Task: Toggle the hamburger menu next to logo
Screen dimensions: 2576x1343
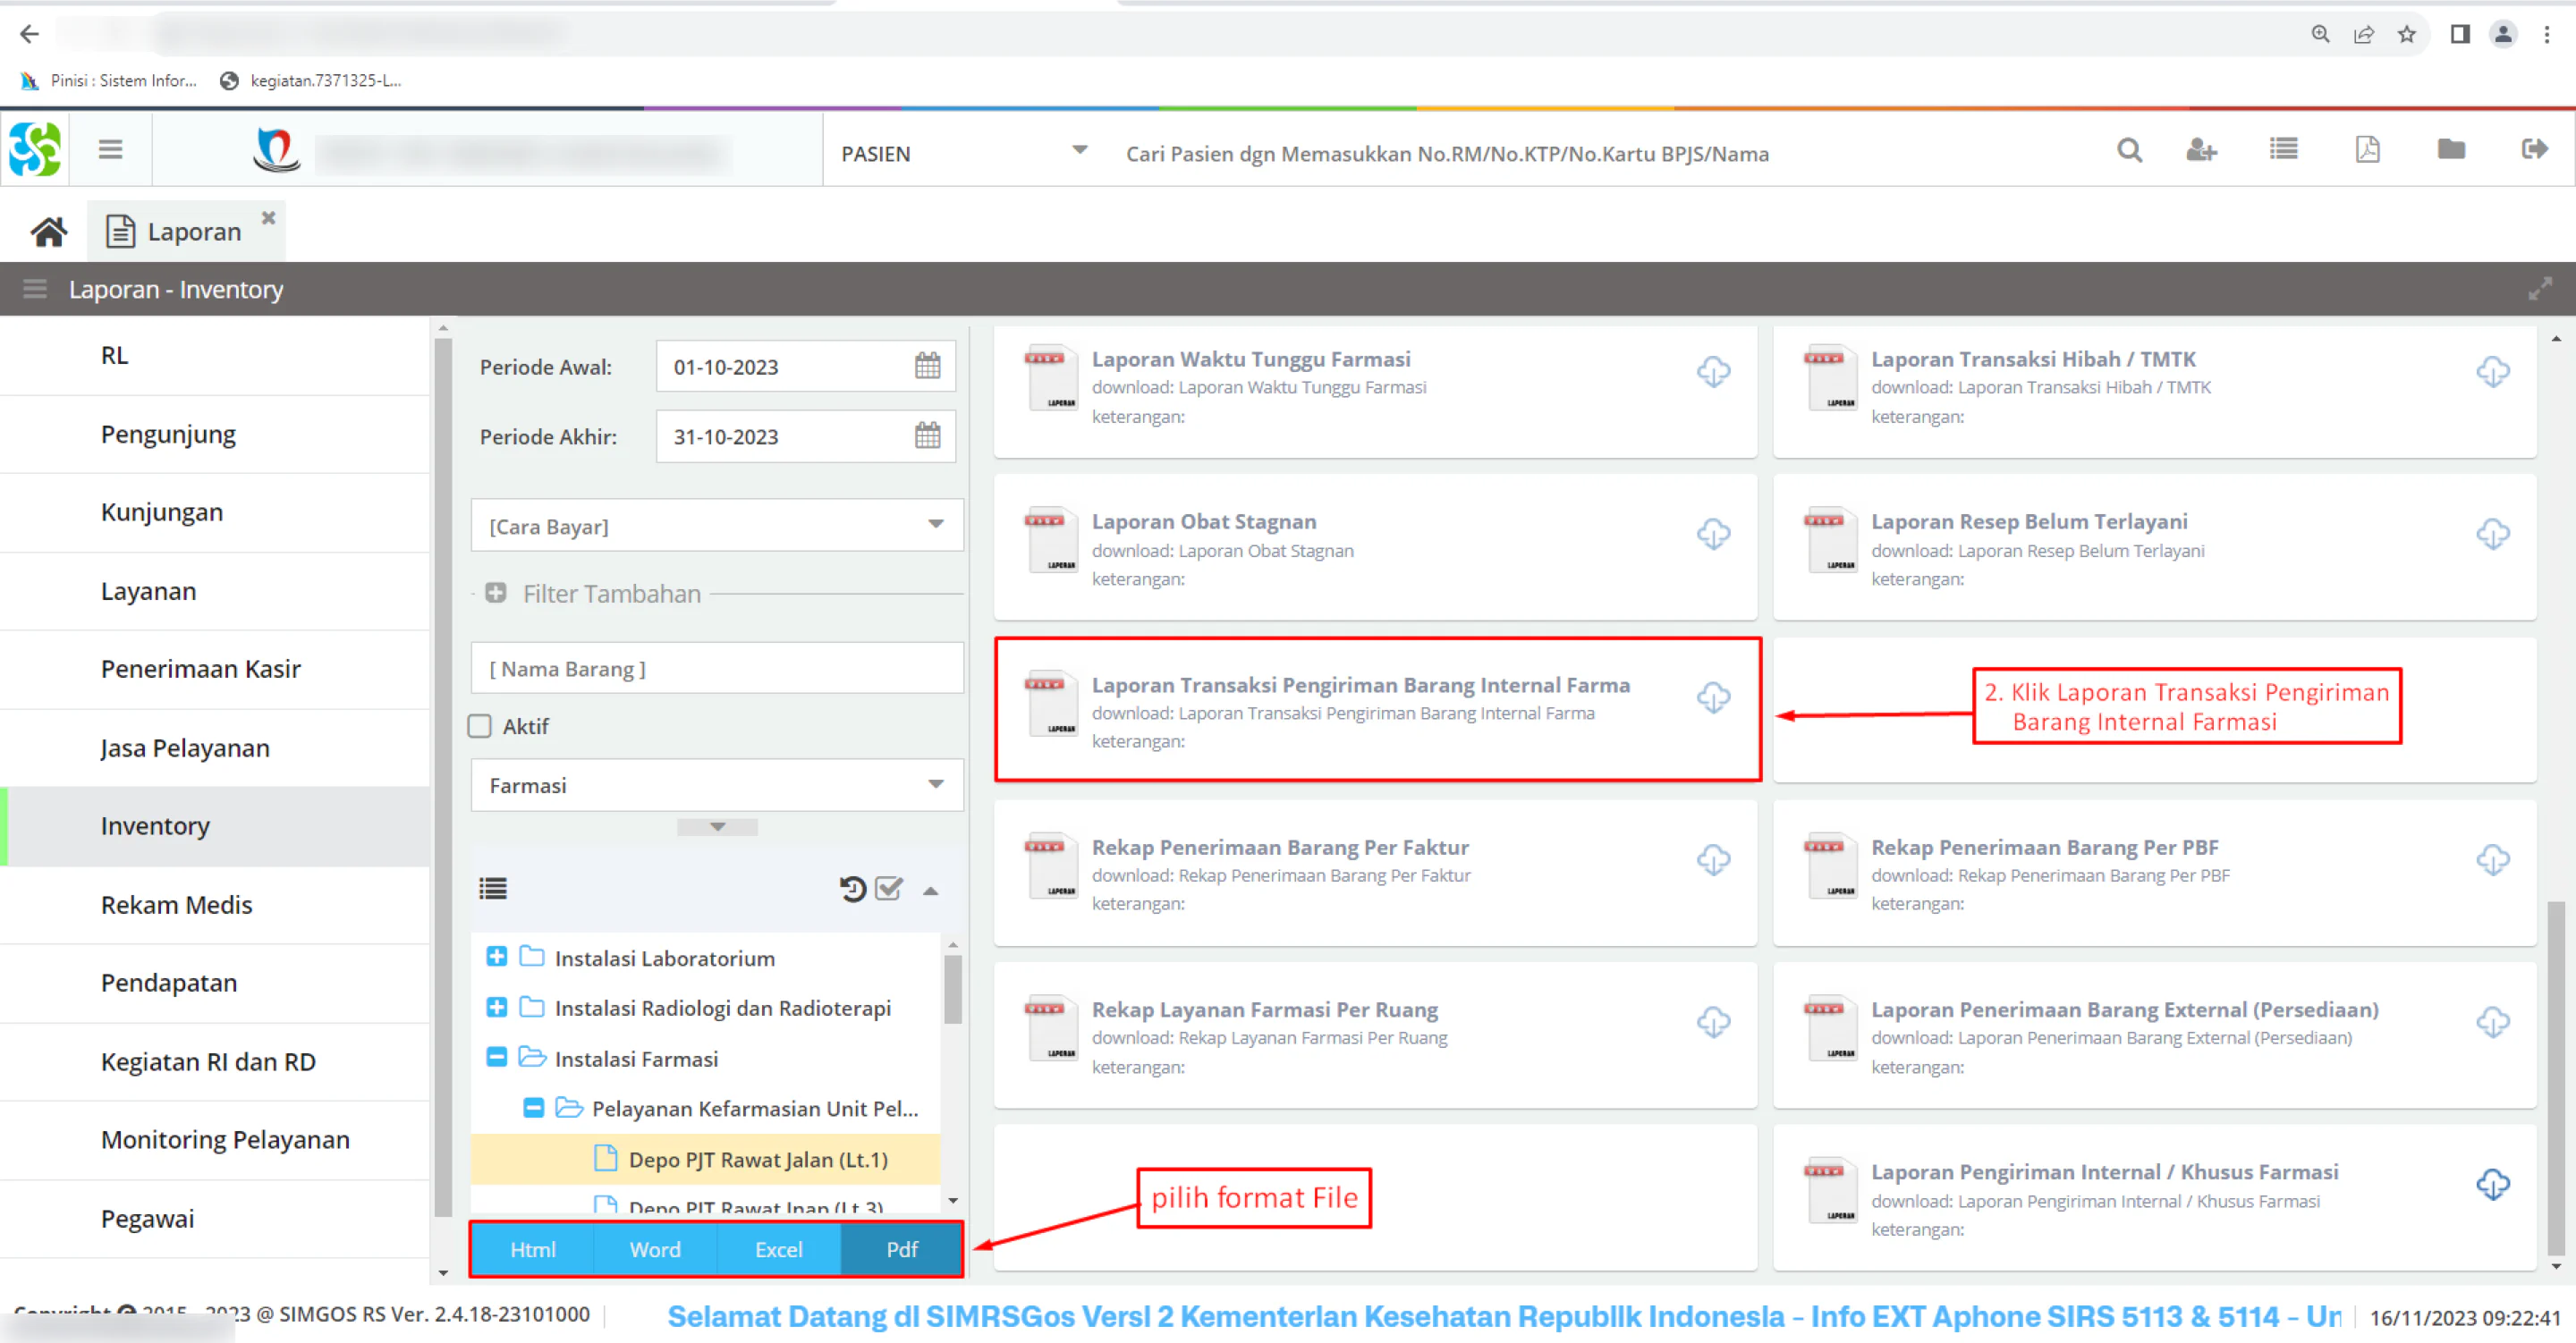Action: (x=111, y=149)
